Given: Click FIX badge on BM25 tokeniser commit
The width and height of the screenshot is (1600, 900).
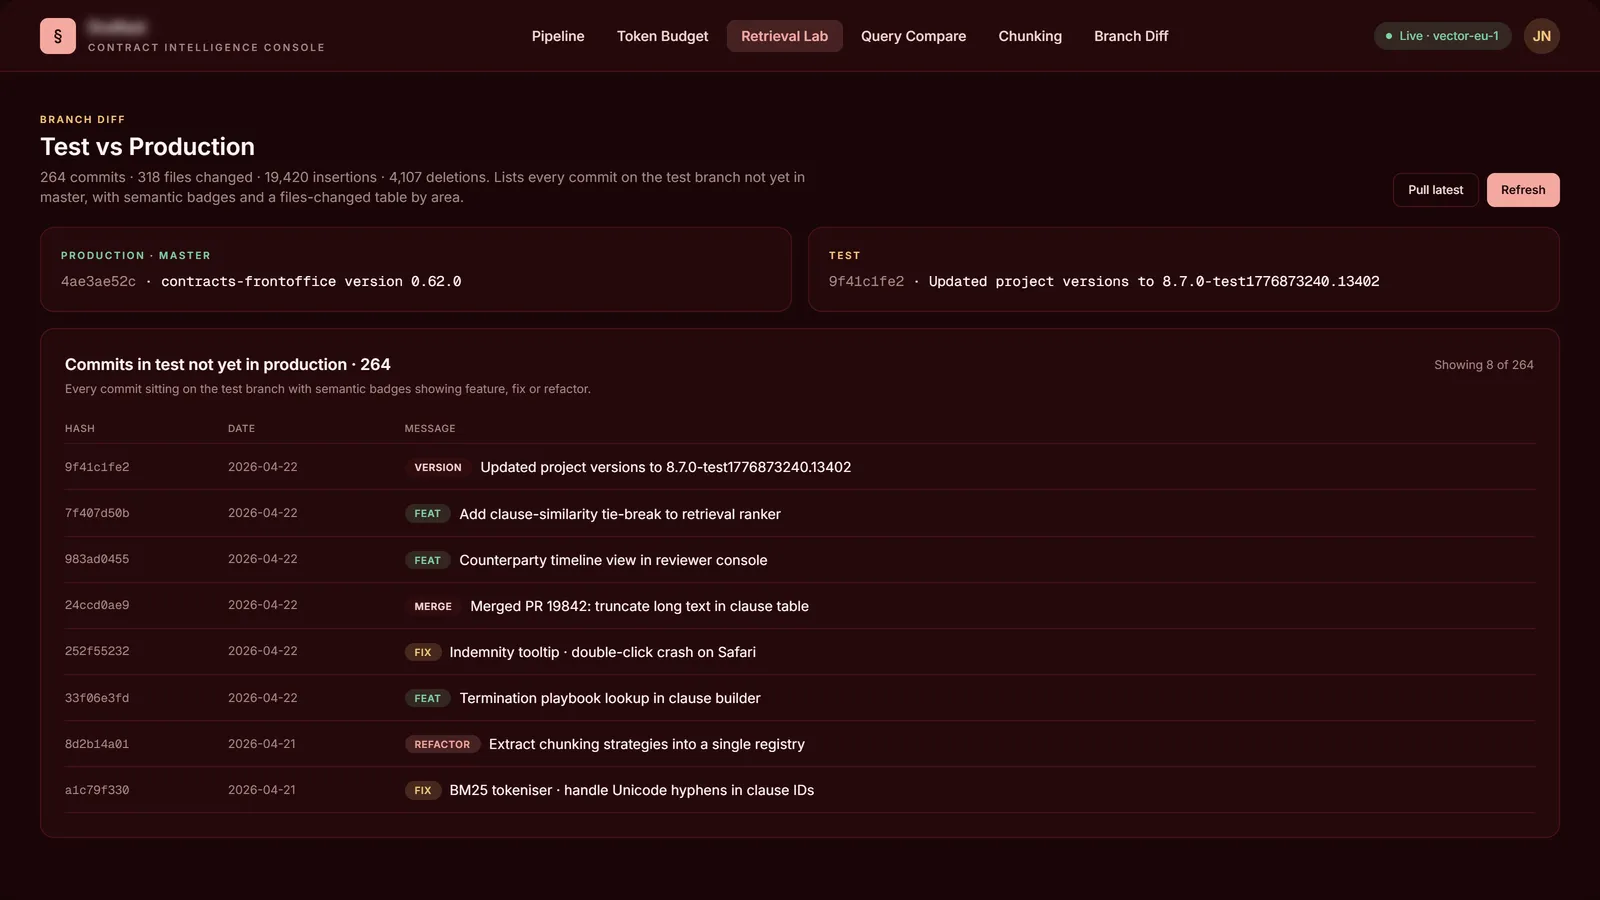Looking at the screenshot, I should pyautogui.click(x=423, y=790).
